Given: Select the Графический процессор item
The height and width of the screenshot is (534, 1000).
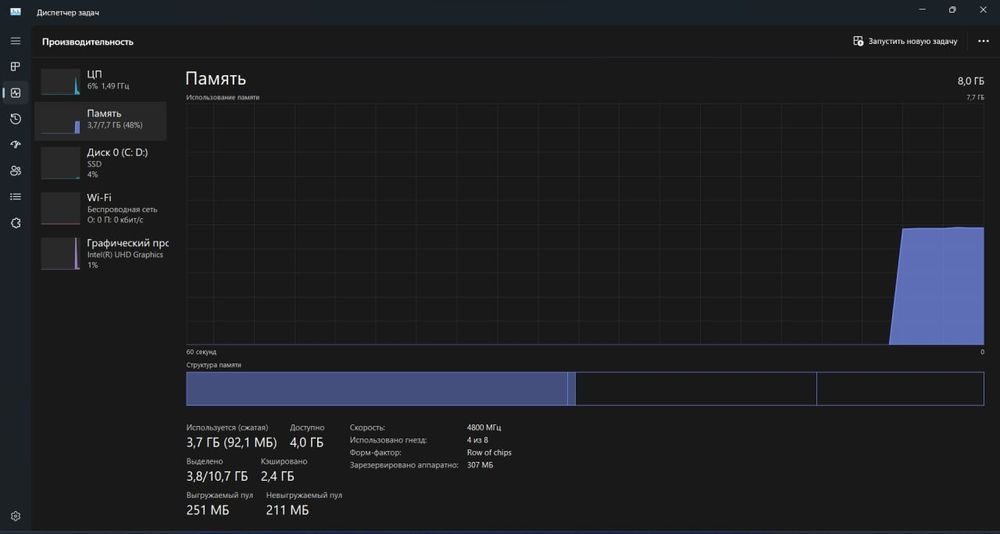Looking at the screenshot, I should [x=101, y=253].
